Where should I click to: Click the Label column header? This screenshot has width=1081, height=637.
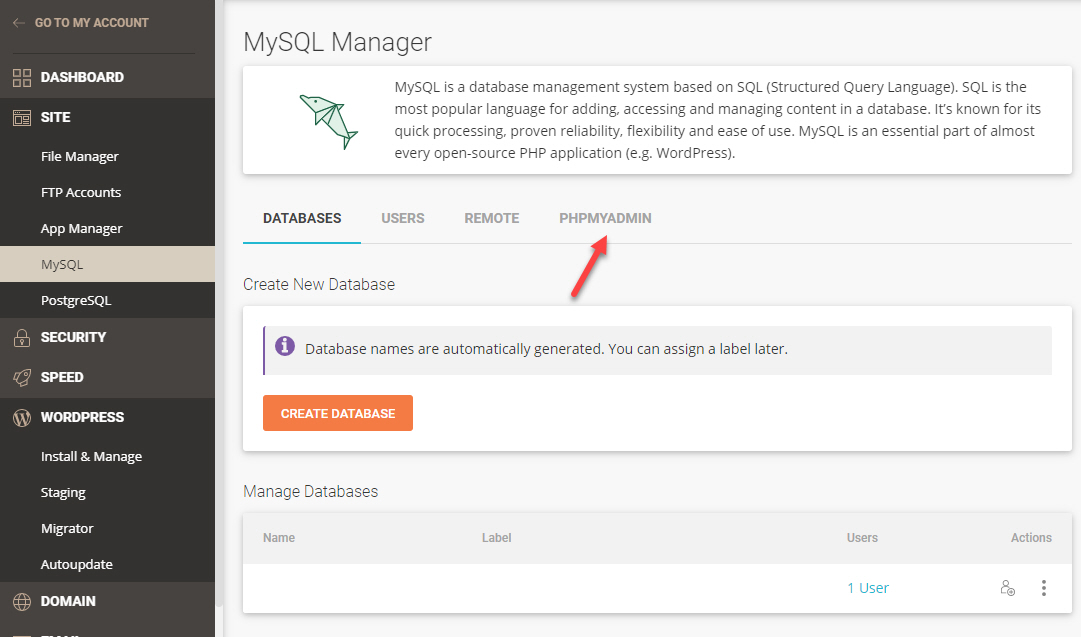[496, 538]
